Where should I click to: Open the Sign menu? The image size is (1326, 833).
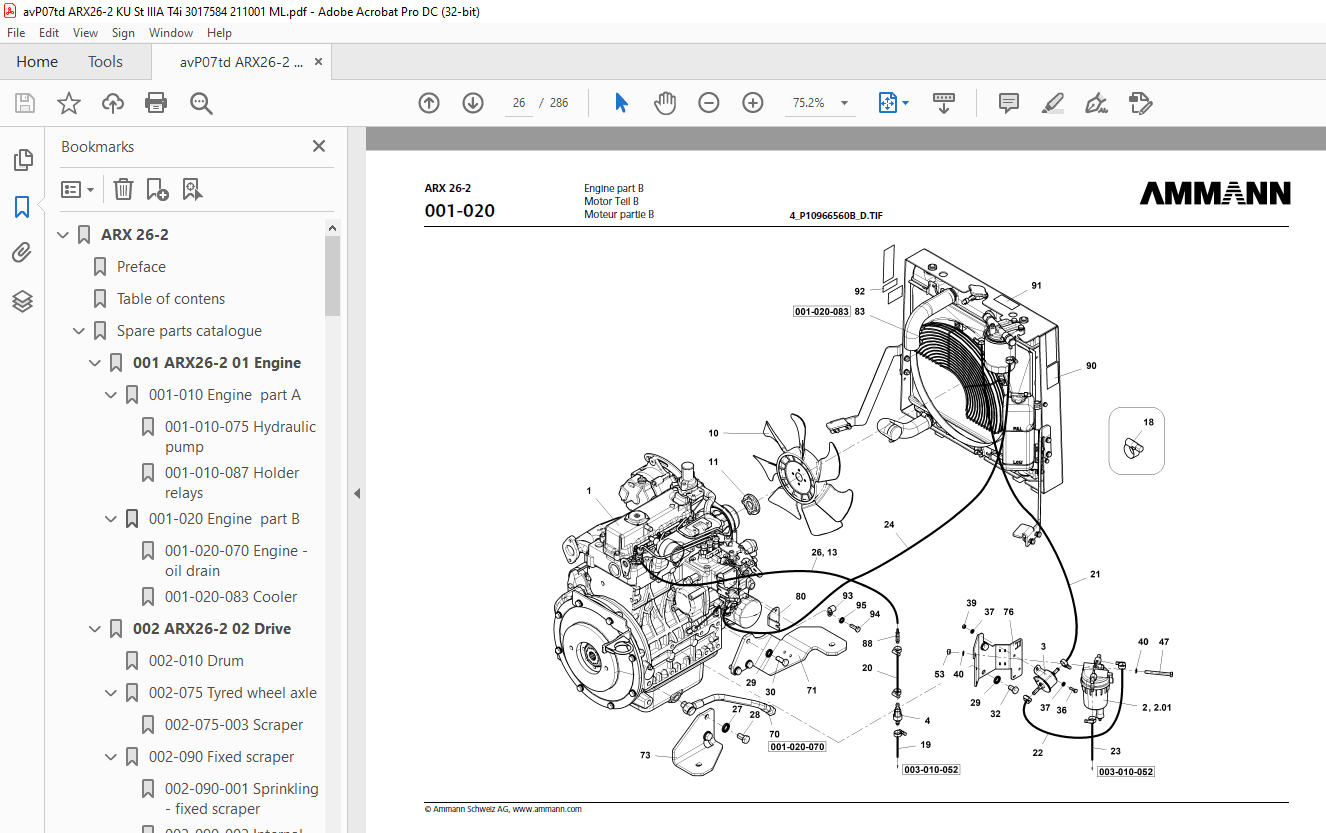(123, 32)
